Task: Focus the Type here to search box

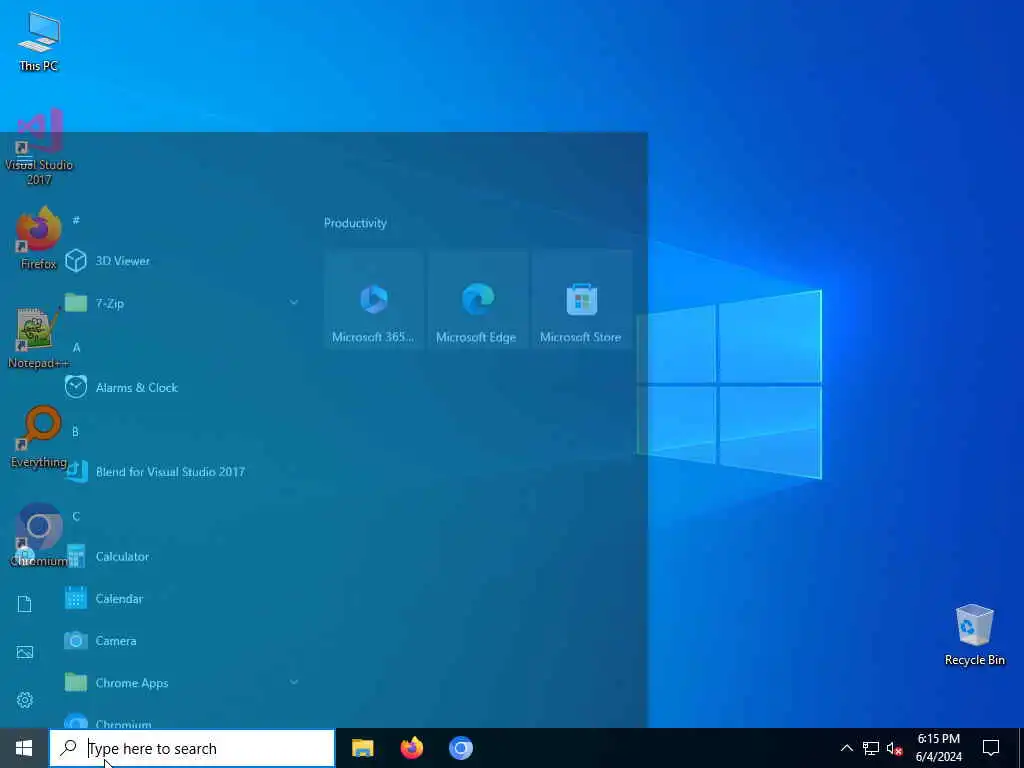Action: pos(192,748)
